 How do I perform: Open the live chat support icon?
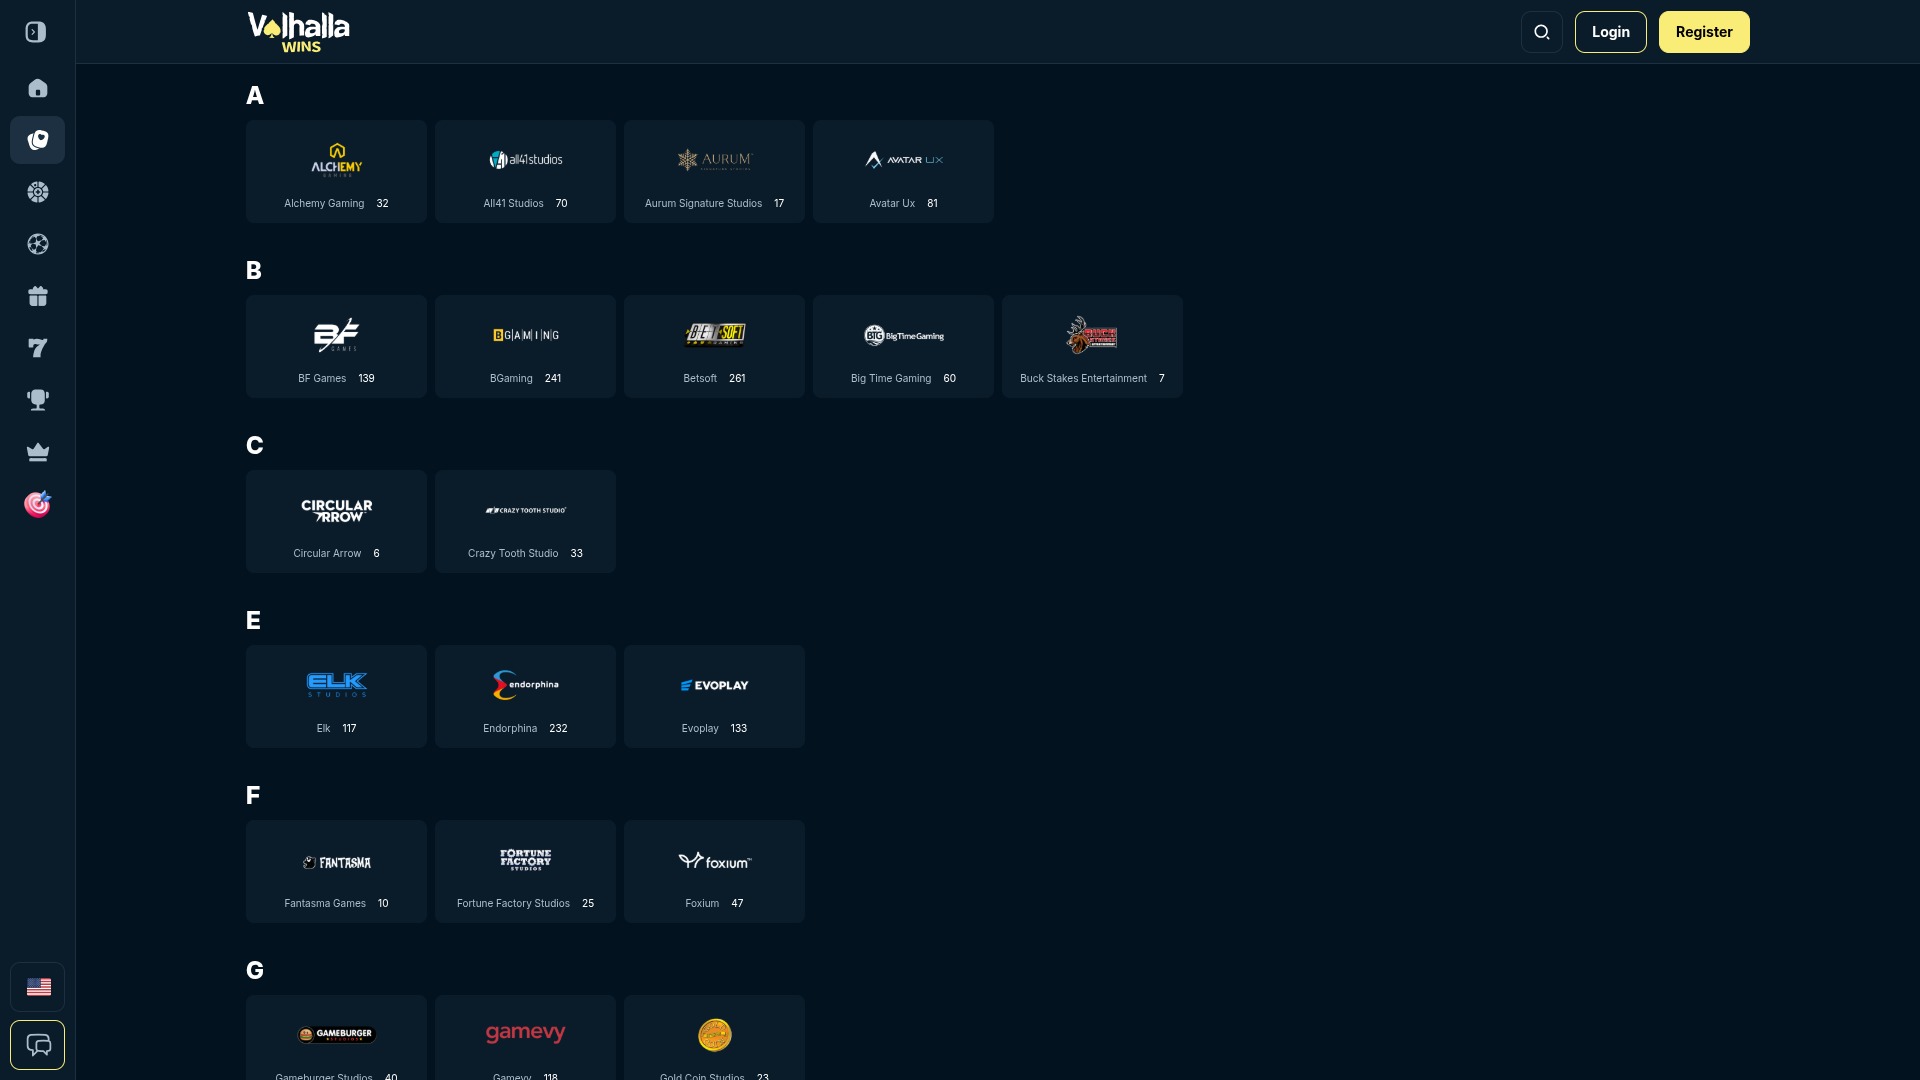click(37, 1045)
